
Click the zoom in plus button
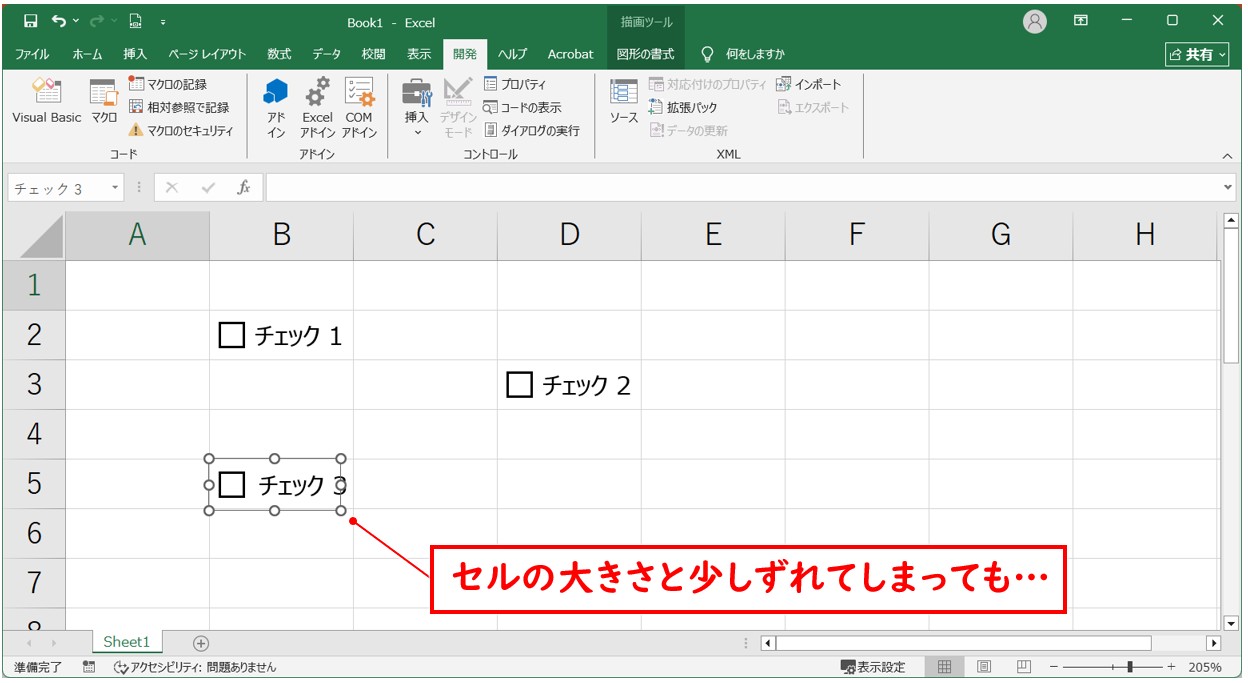pyautogui.click(x=1171, y=667)
